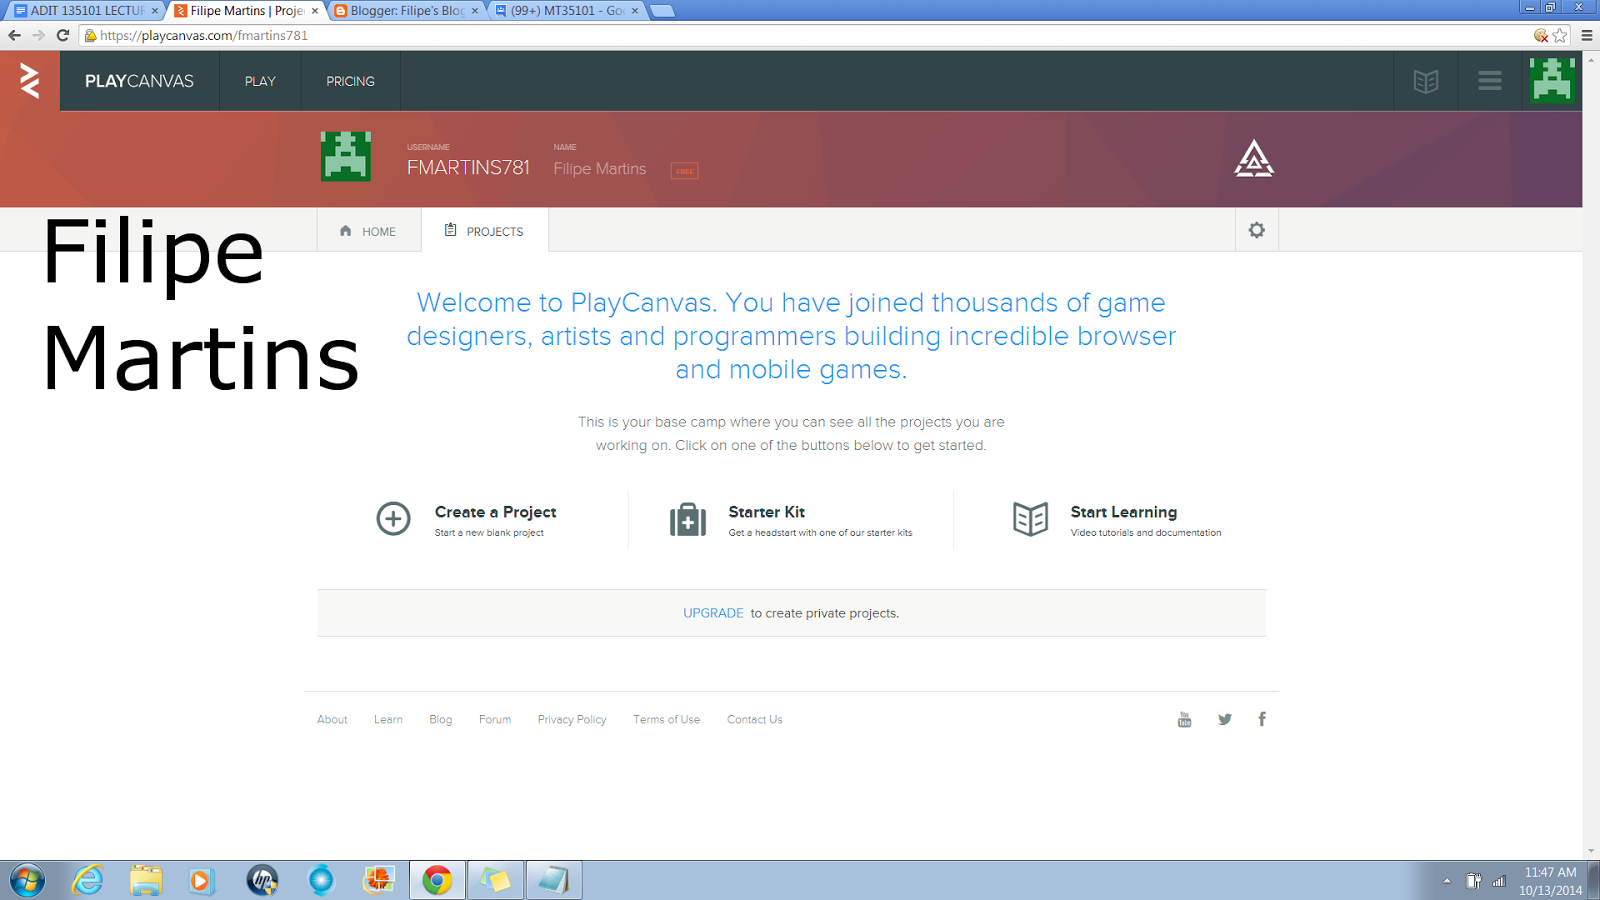1600x900 pixels.
Task: Click the Filipe Martins name in banner
Action: tap(600, 169)
